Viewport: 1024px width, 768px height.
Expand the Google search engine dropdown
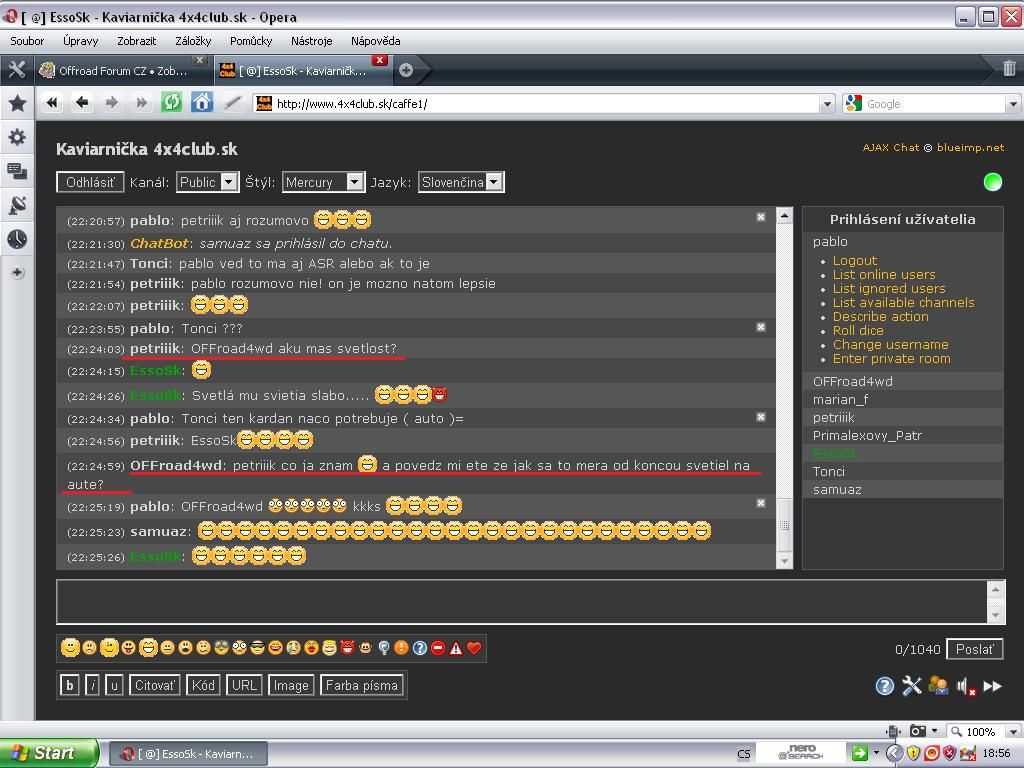coord(1013,103)
